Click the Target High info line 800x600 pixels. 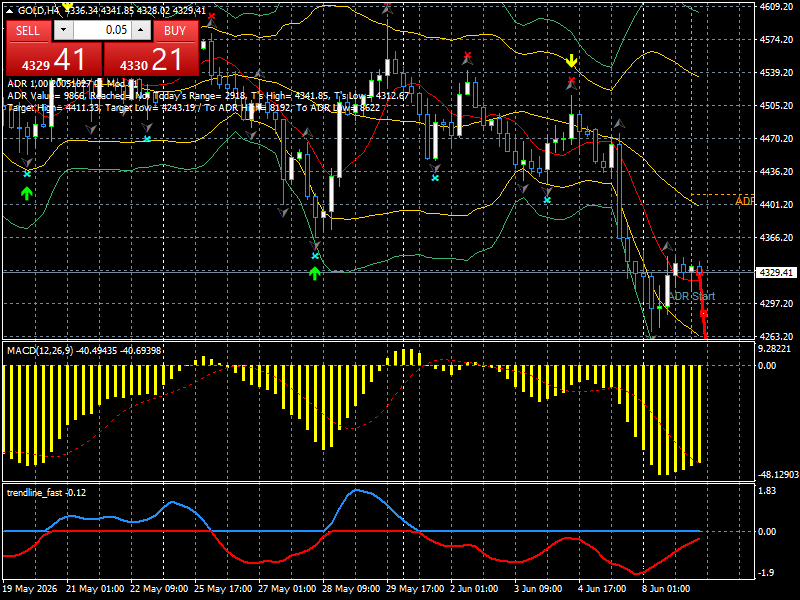[193, 108]
